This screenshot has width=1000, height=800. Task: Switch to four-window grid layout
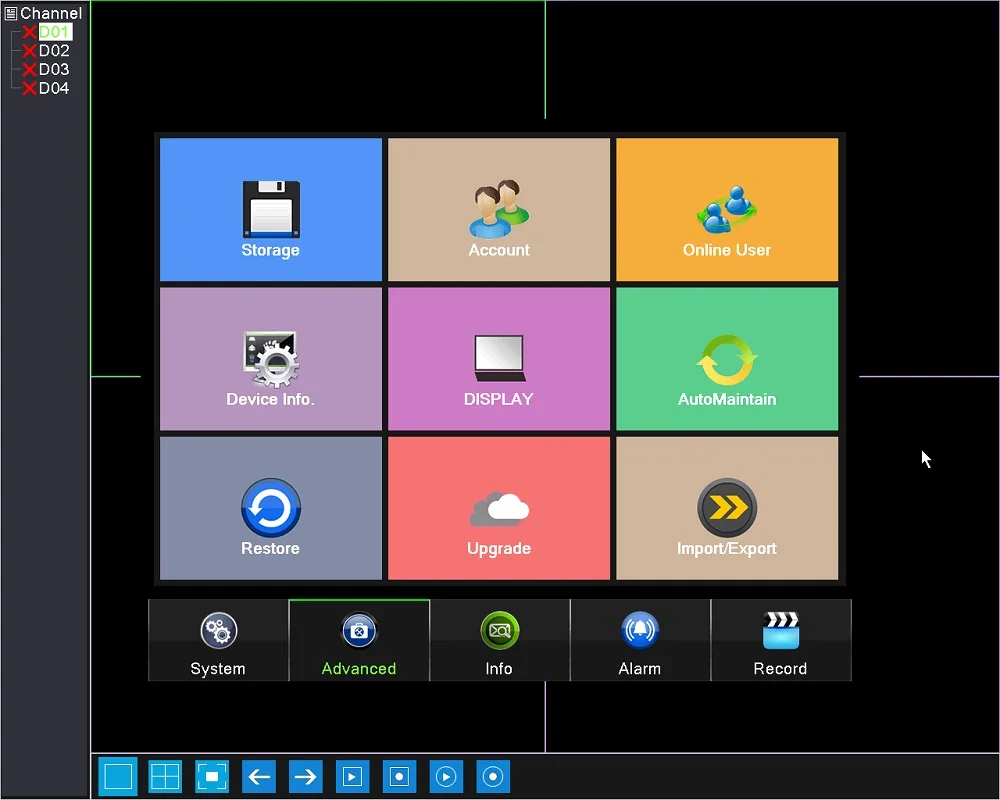[x=165, y=776]
